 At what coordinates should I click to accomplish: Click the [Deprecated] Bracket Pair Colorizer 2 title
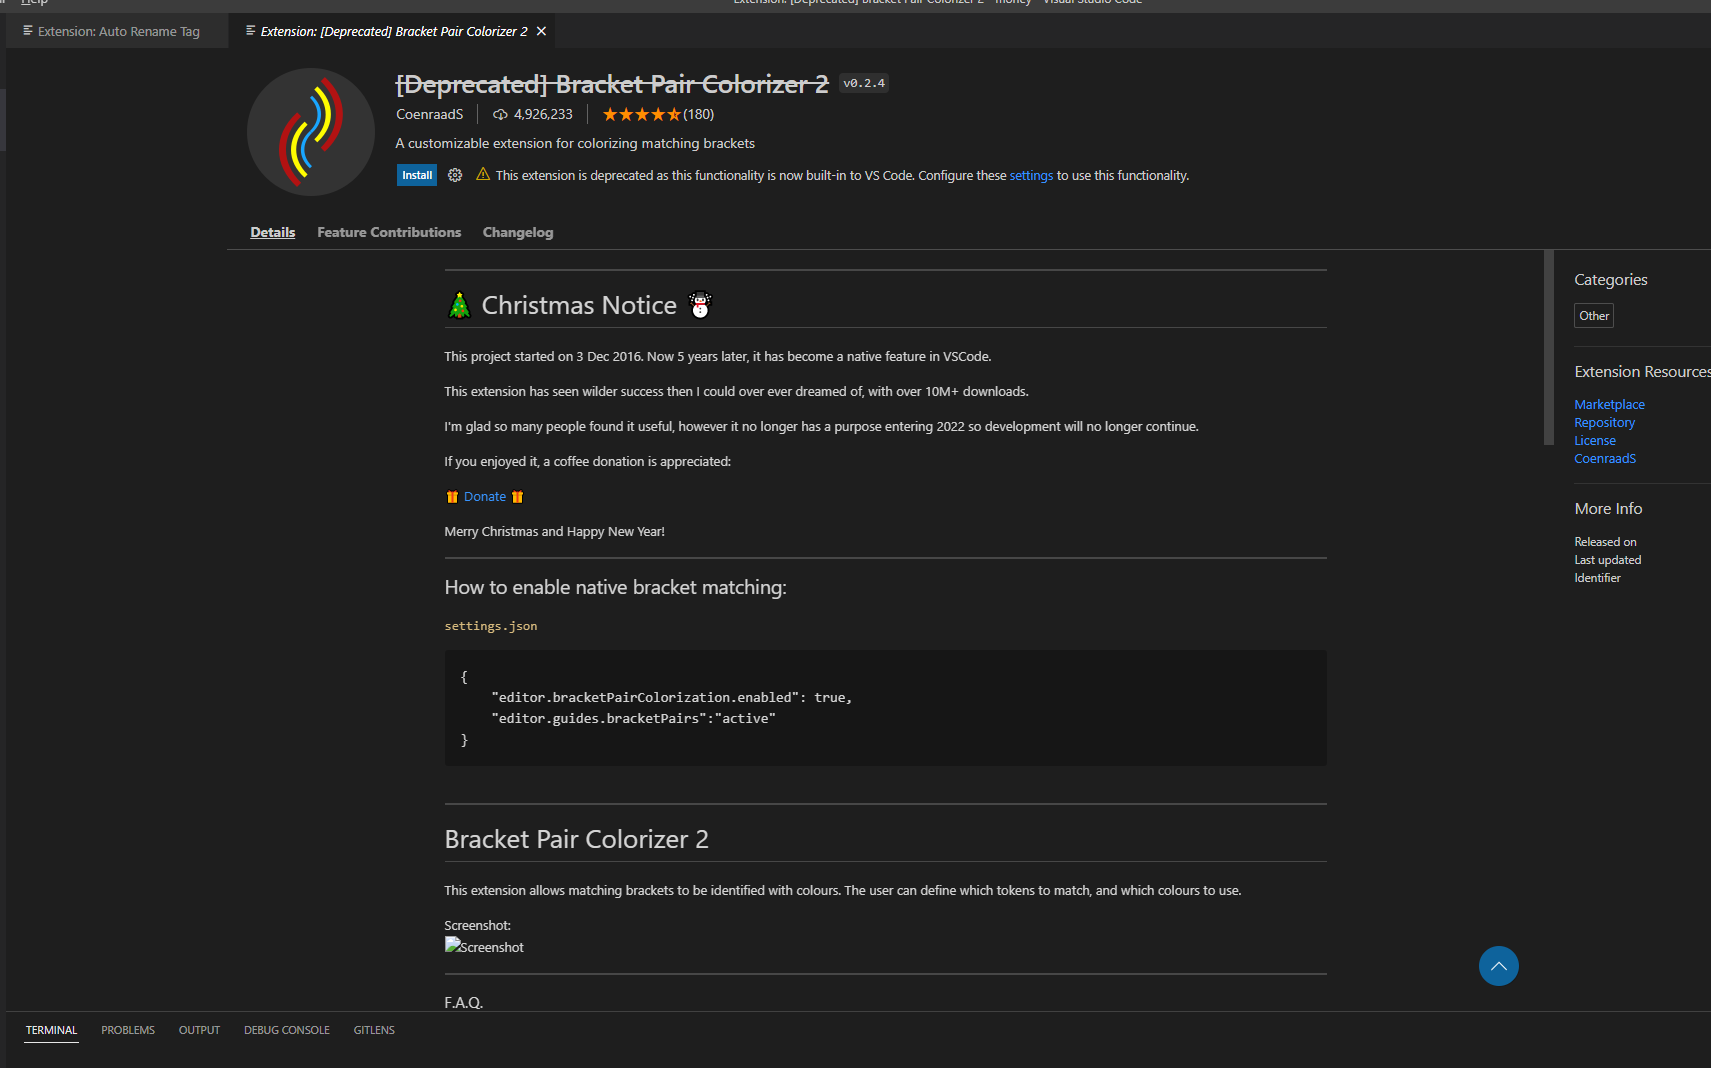coord(612,84)
